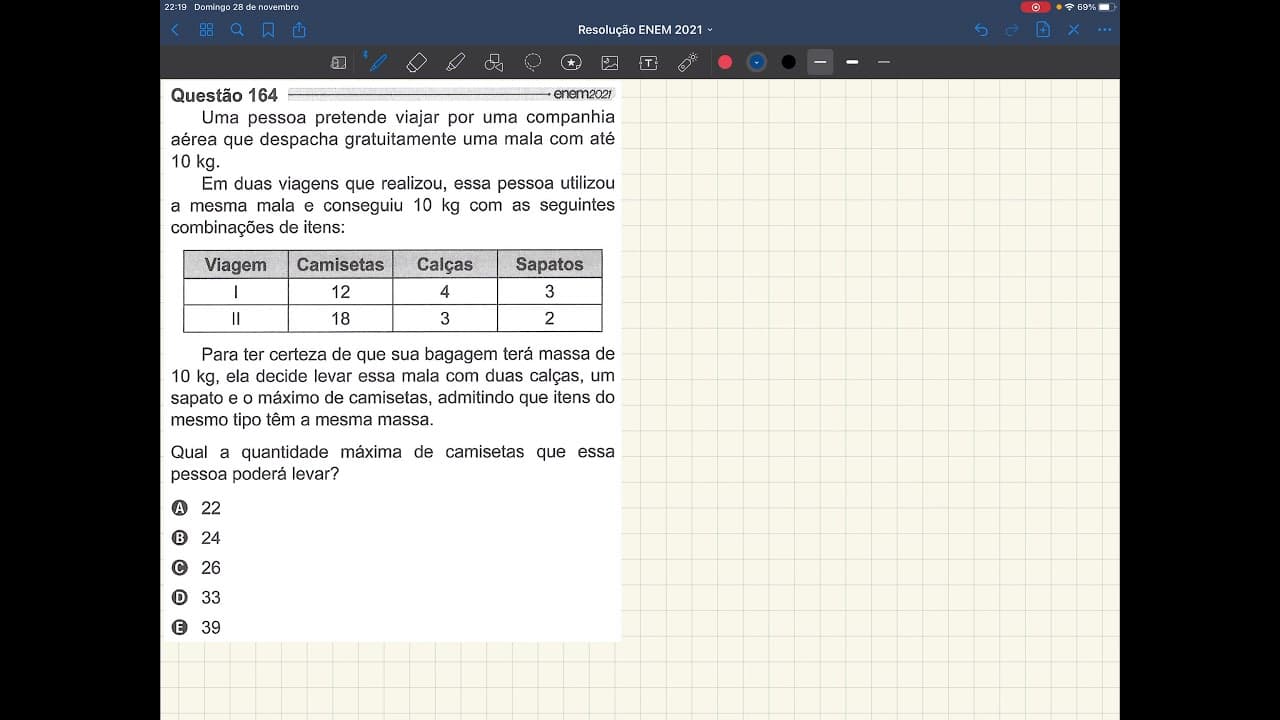This screenshot has height=720, width=1280.
Task: Select the Text box tool
Action: (x=648, y=62)
